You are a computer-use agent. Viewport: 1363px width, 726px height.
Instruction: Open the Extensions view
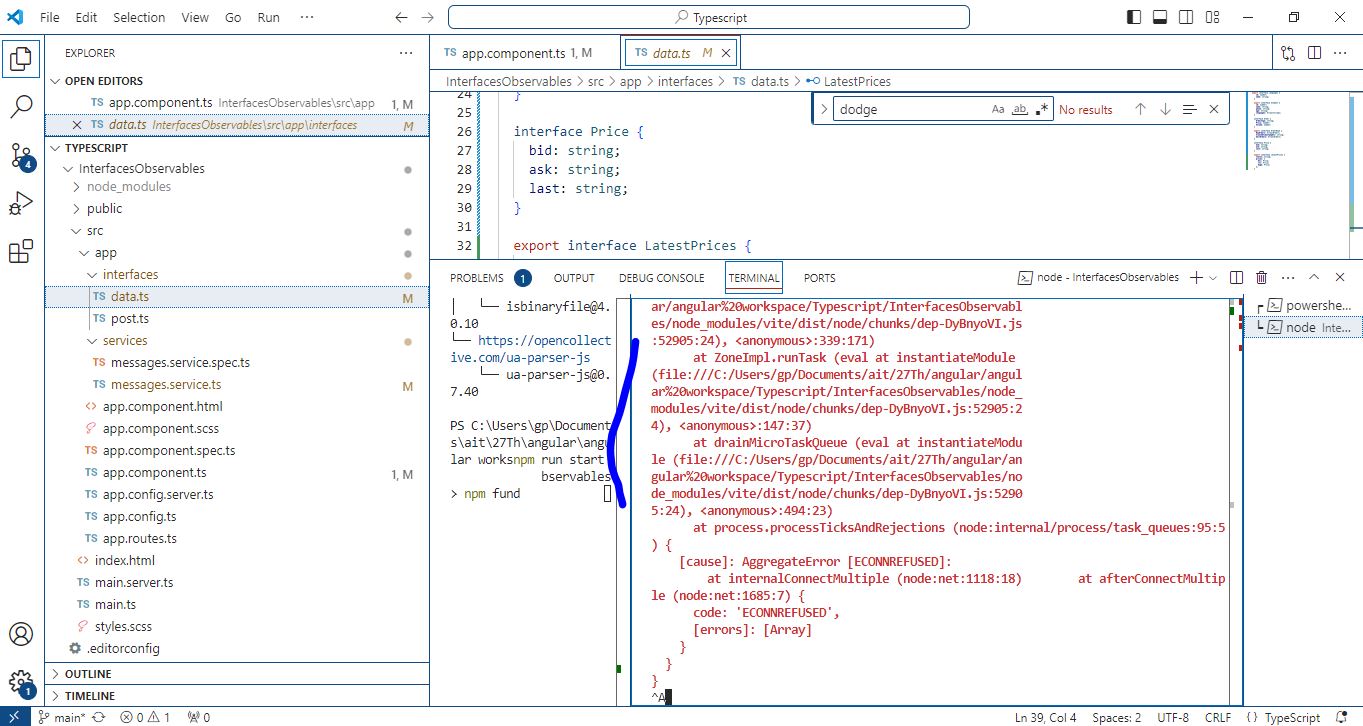tap(21, 252)
